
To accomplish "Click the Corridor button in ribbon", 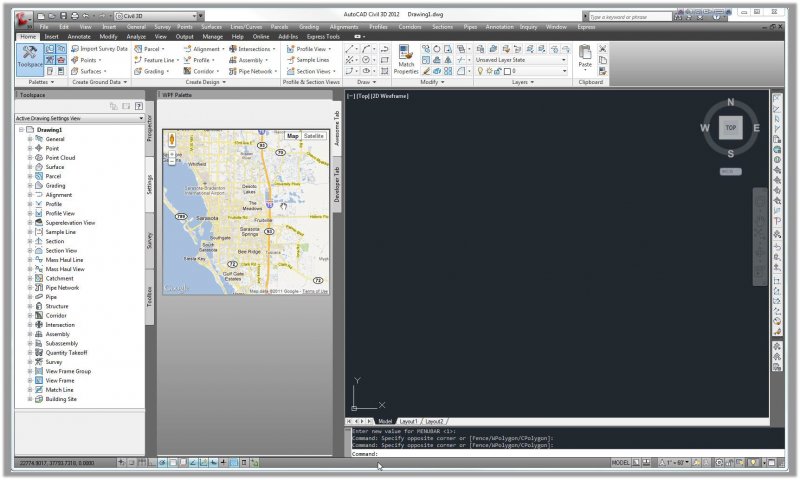I will 201,71.
